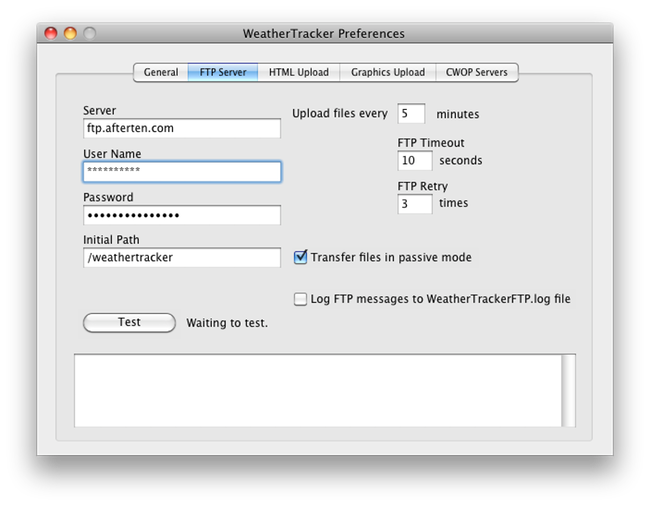Screen dimensions: 650x506
Task: Open the CWOP Servers tab
Action: point(476,73)
